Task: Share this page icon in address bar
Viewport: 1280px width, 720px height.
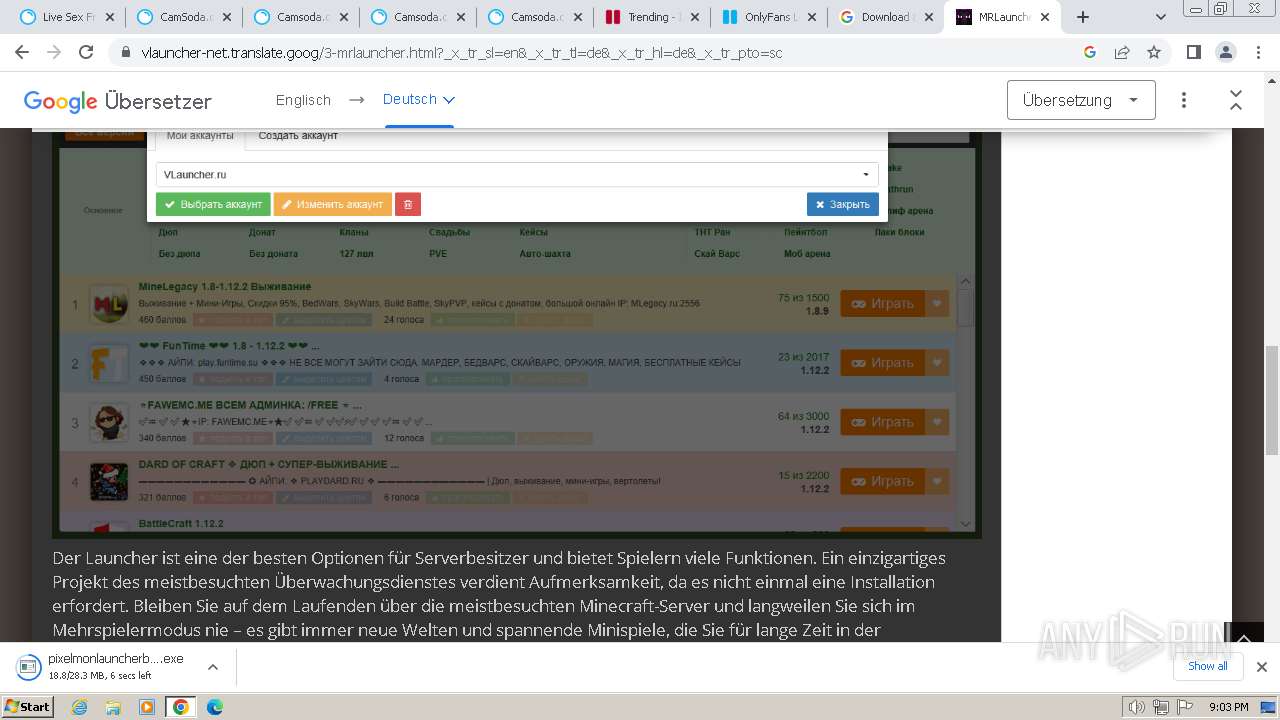Action: pyautogui.click(x=1122, y=53)
